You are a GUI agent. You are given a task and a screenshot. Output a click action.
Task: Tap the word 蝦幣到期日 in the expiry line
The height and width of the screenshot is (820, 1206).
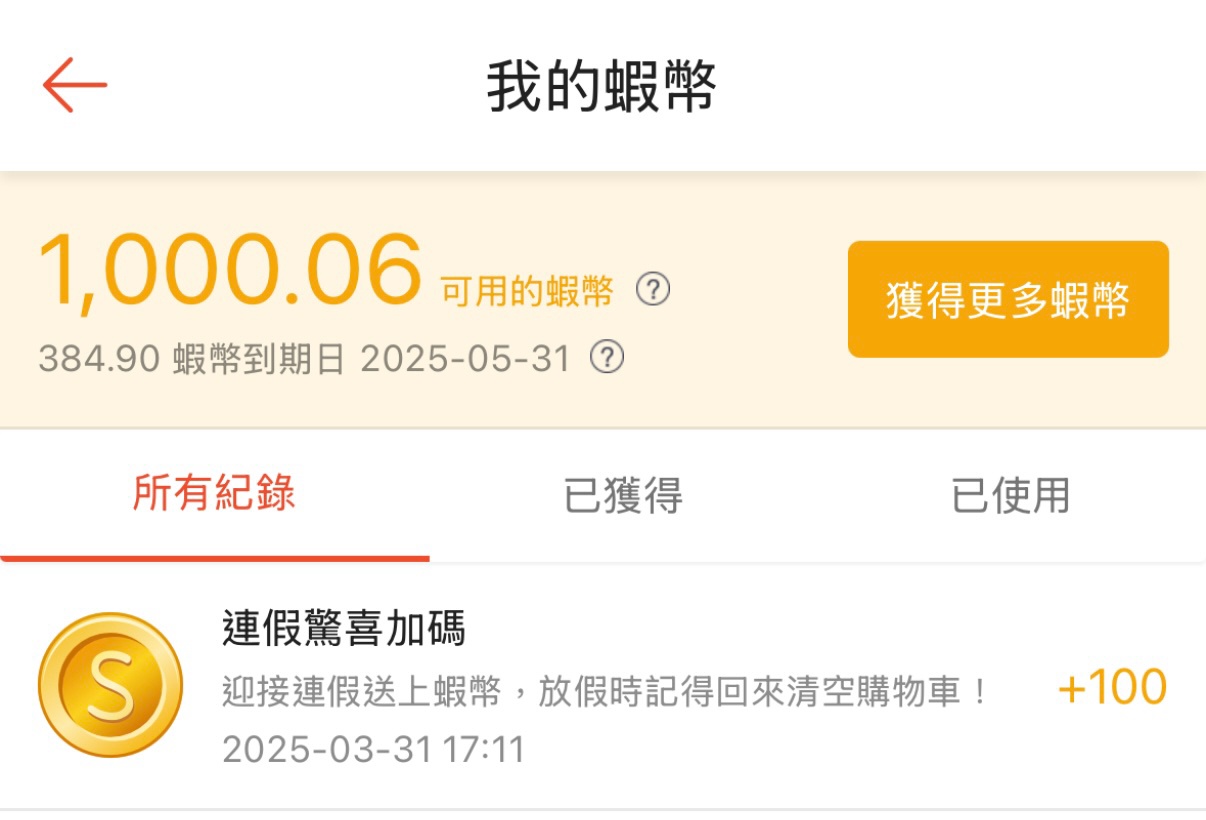pos(259,358)
